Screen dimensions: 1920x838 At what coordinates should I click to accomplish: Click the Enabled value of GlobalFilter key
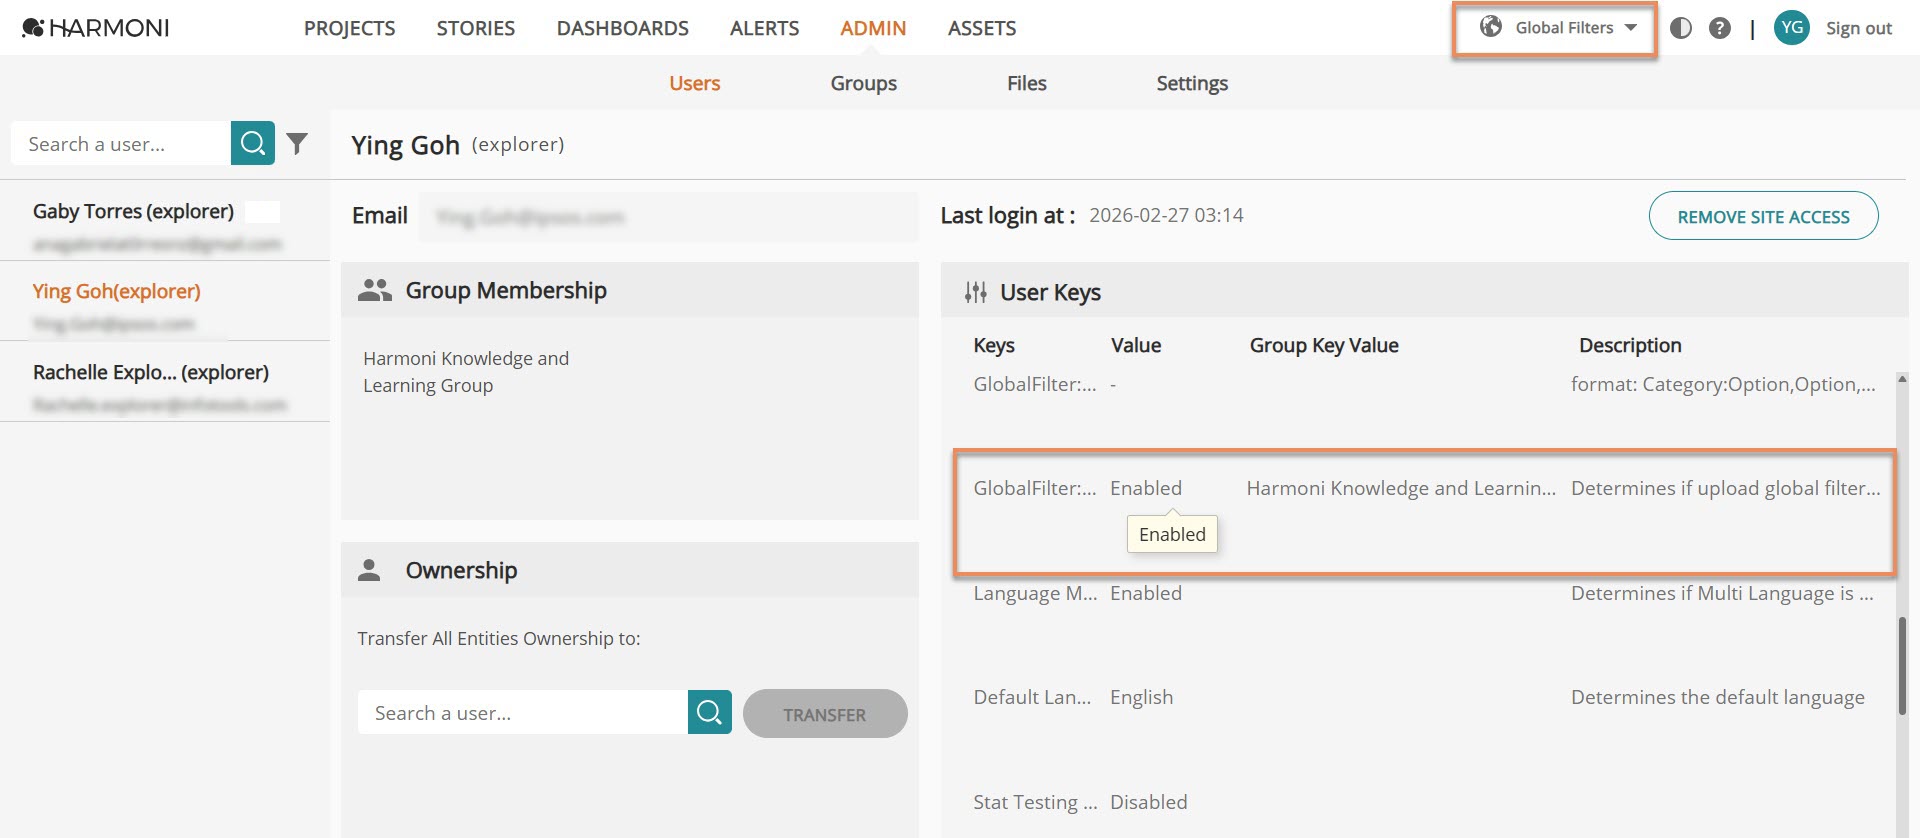coord(1146,488)
